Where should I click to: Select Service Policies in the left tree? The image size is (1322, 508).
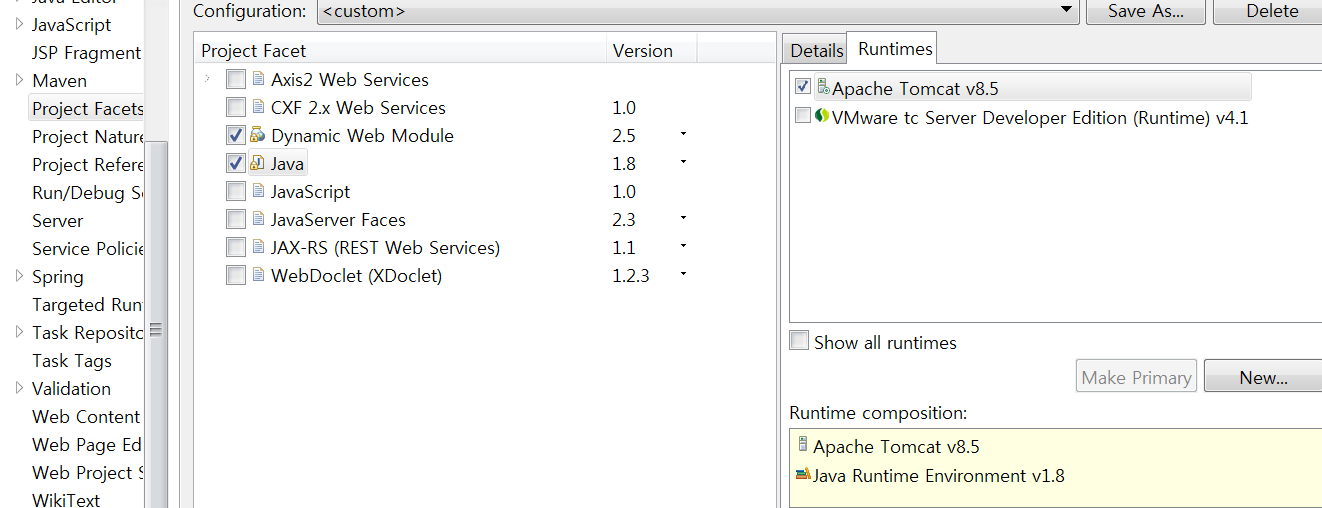point(88,248)
